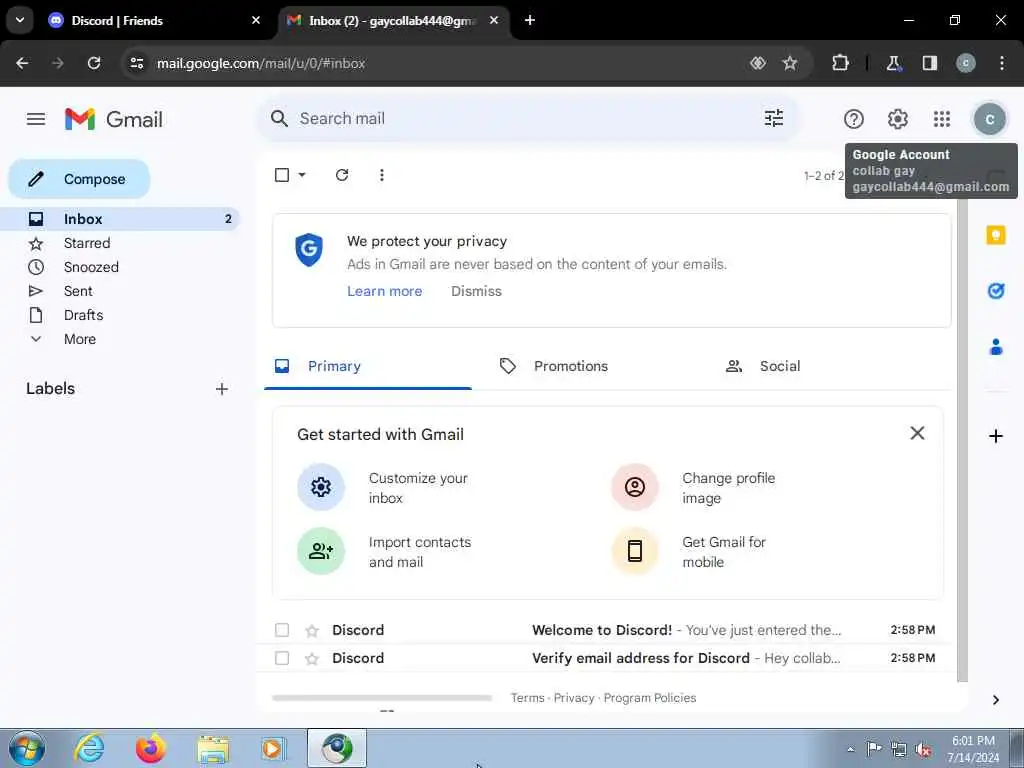This screenshot has height=768, width=1024.
Task: Open Windows Explorer folder in taskbar
Action: [214, 748]
